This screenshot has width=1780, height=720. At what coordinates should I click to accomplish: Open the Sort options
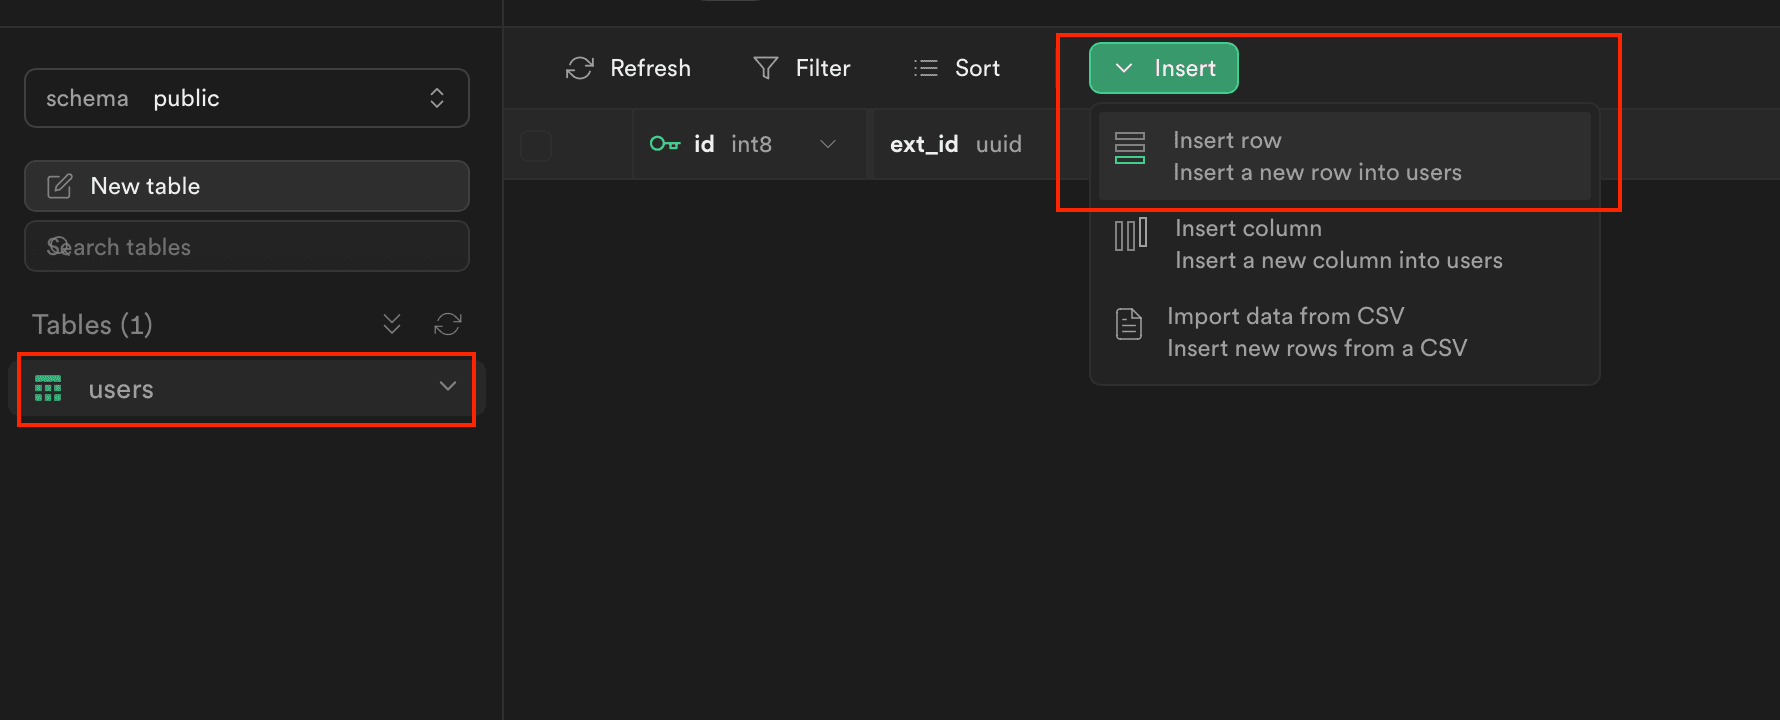pos(957,68)
